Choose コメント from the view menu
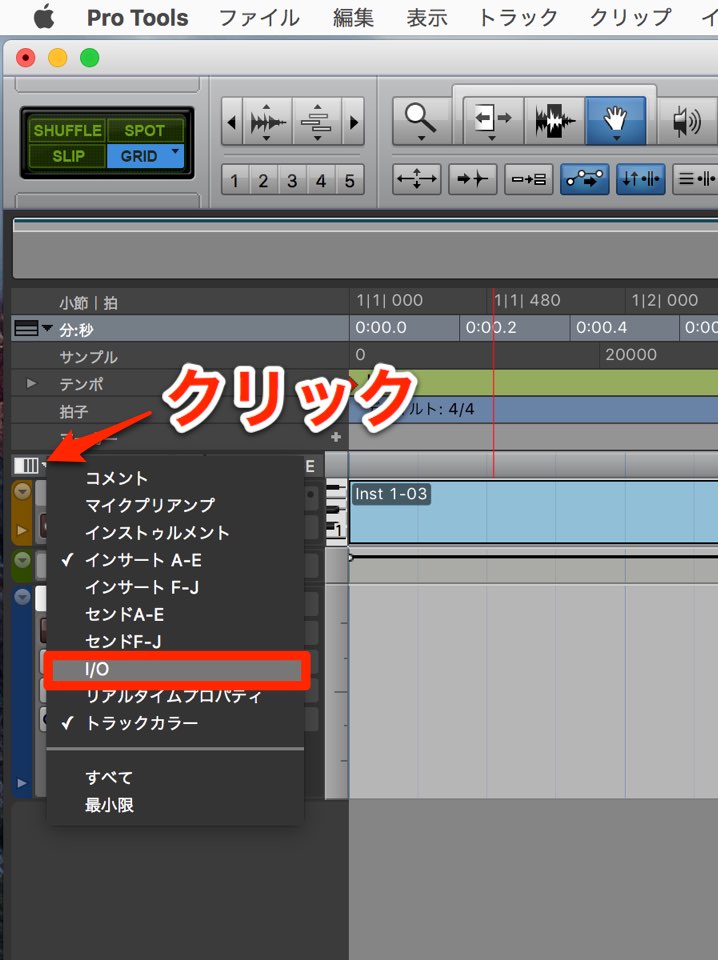 coord(175,478)
